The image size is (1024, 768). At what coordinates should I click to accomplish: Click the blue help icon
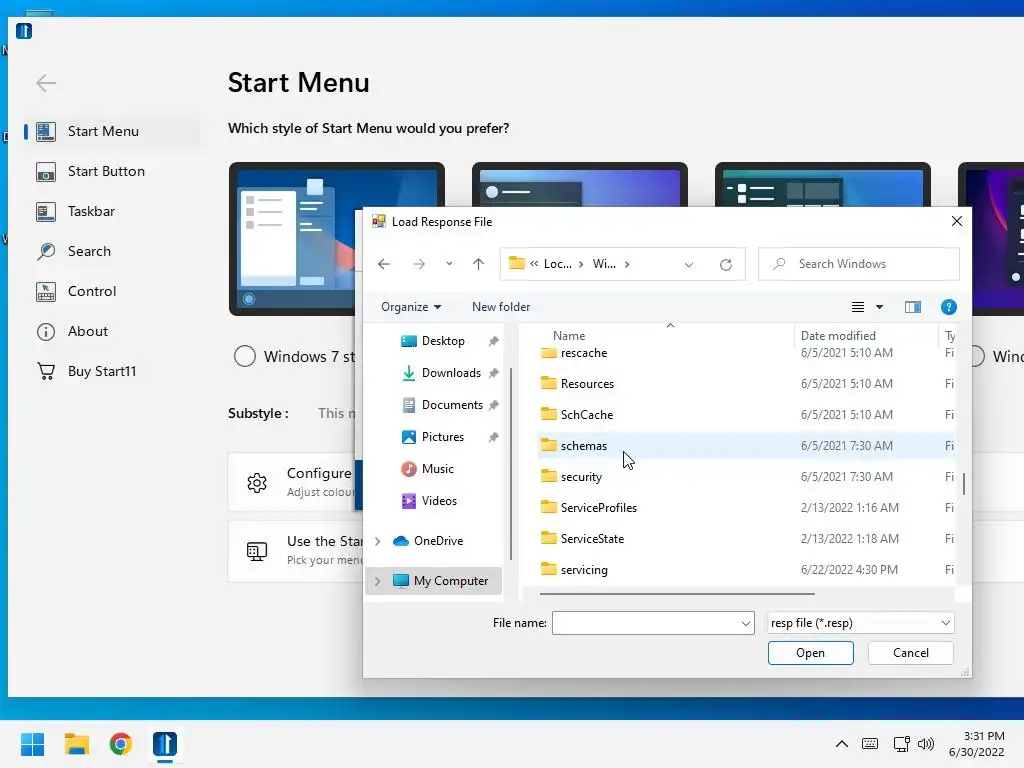(x=948, y=307)
